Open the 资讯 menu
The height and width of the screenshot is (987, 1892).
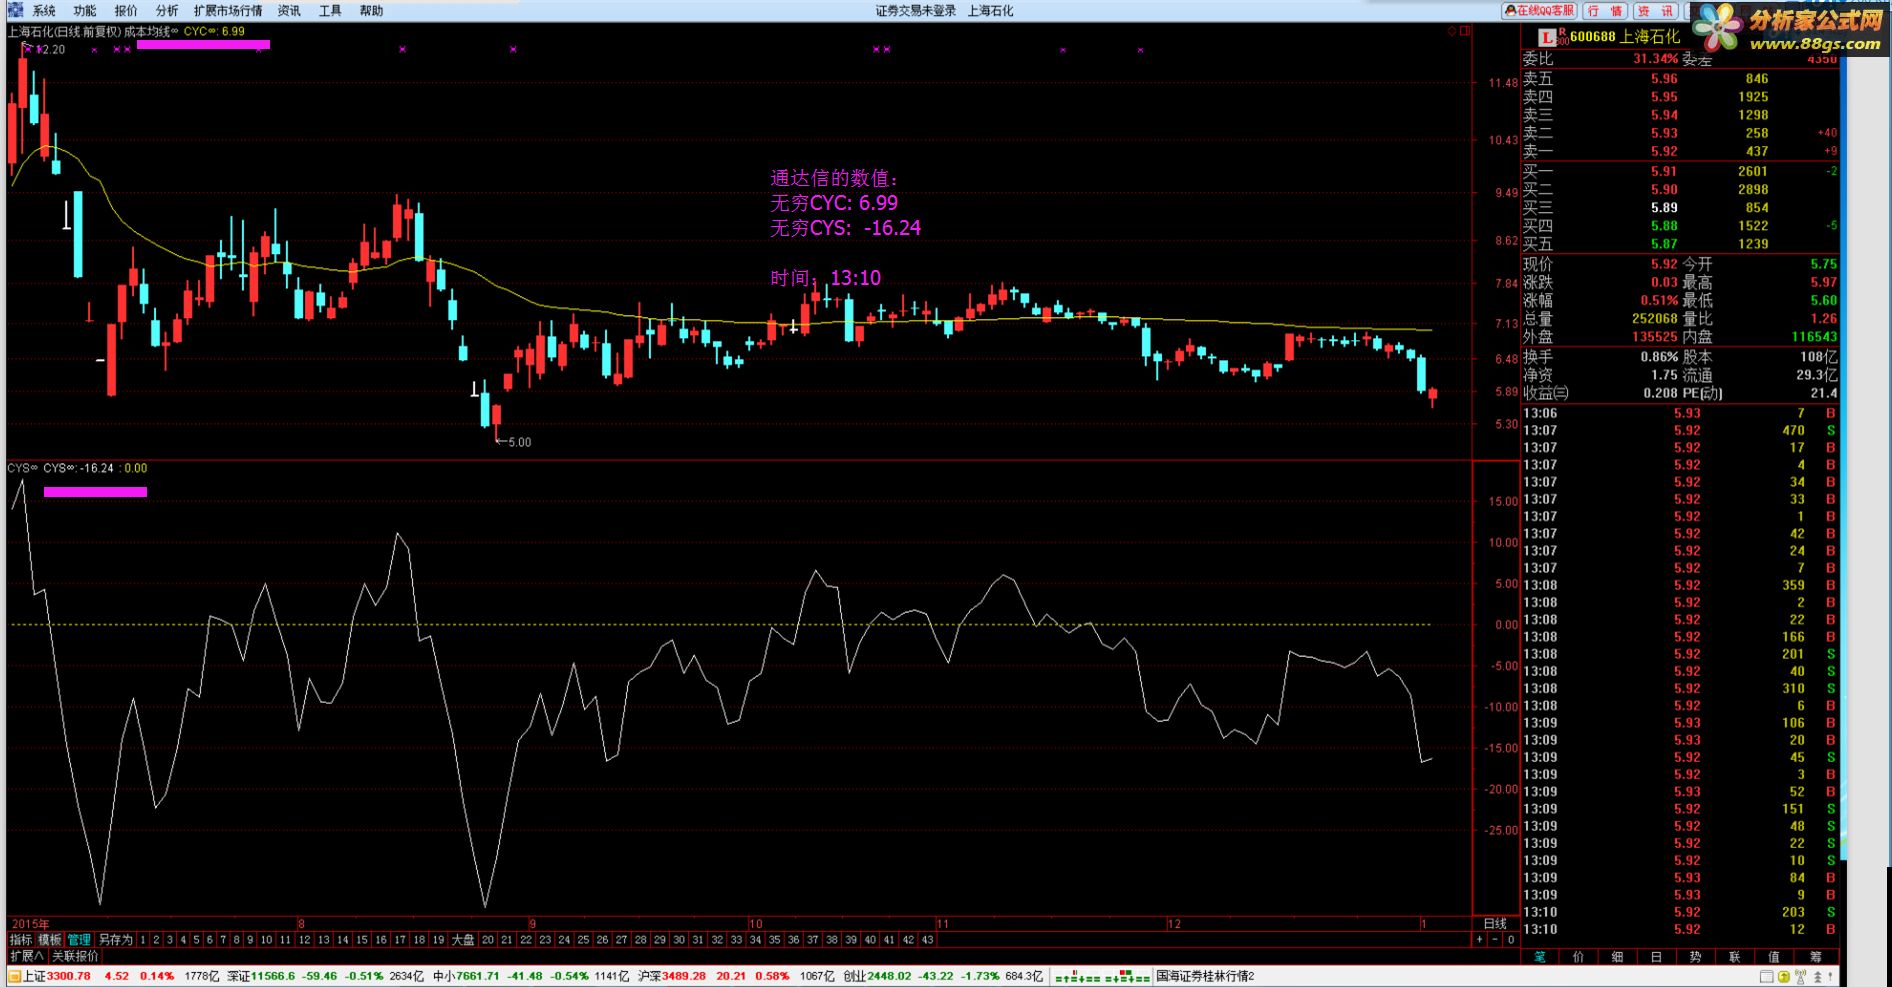tap(289, 11)
